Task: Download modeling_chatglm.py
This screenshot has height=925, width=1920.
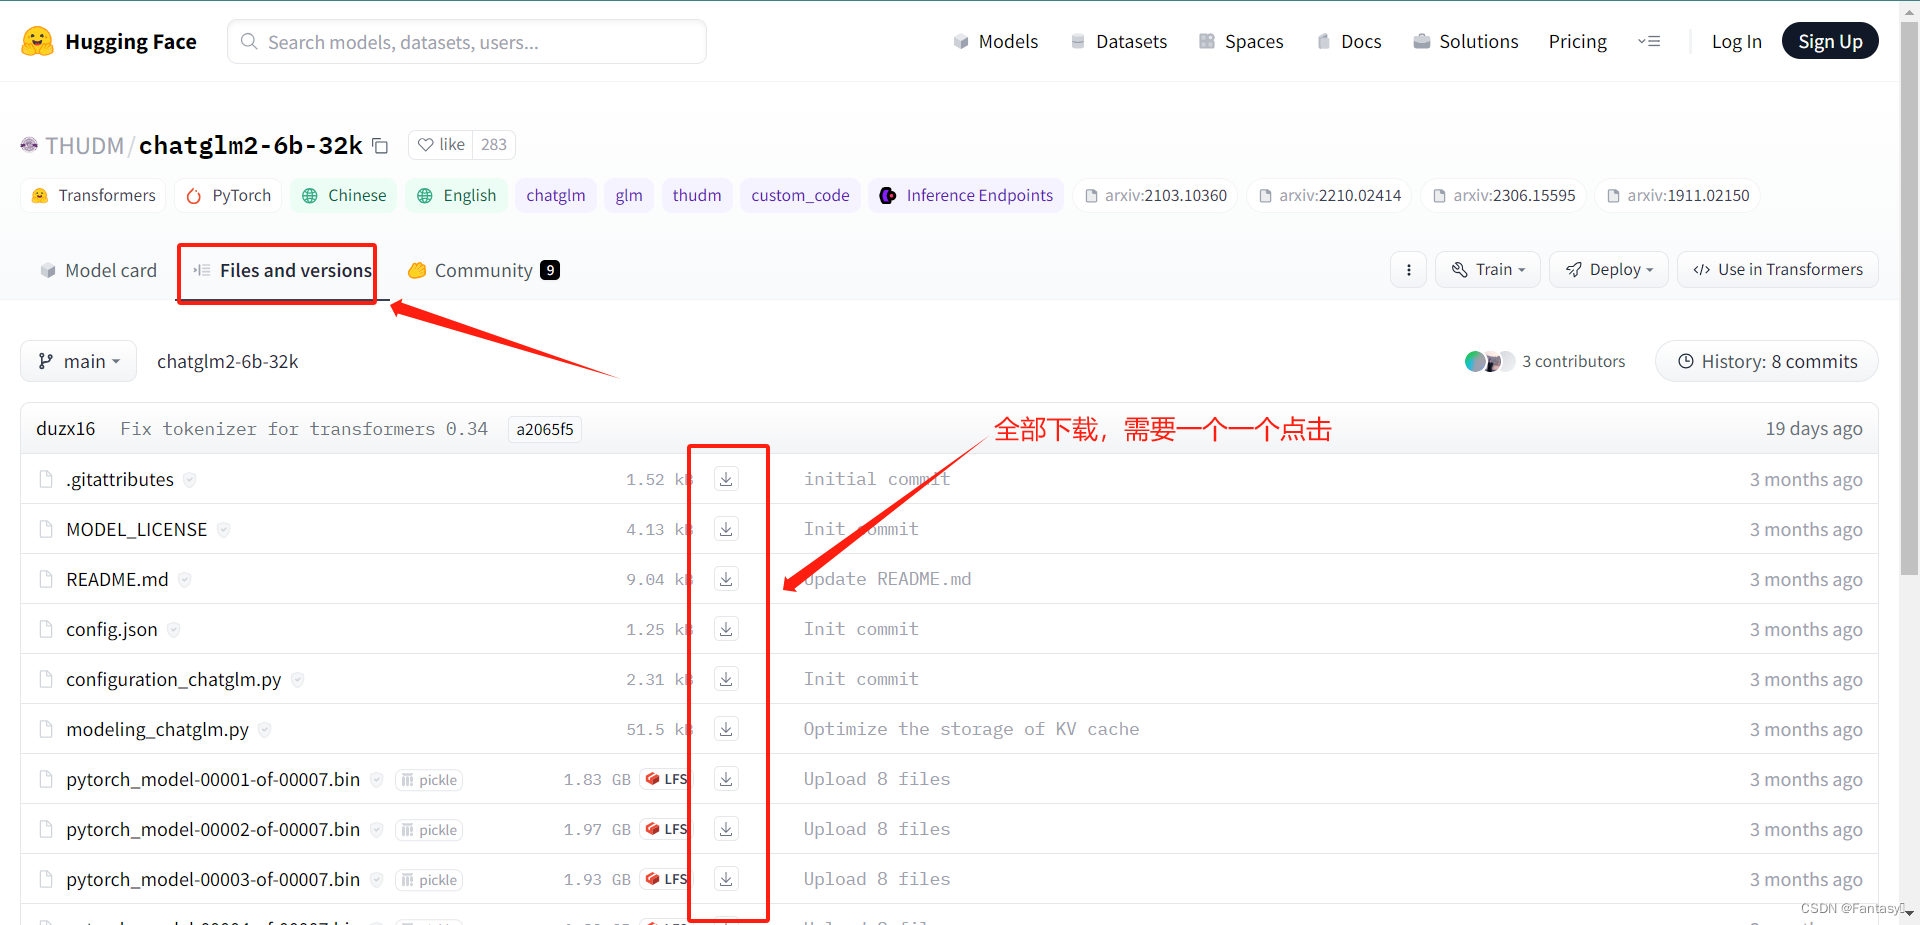Action: (726, 729)
